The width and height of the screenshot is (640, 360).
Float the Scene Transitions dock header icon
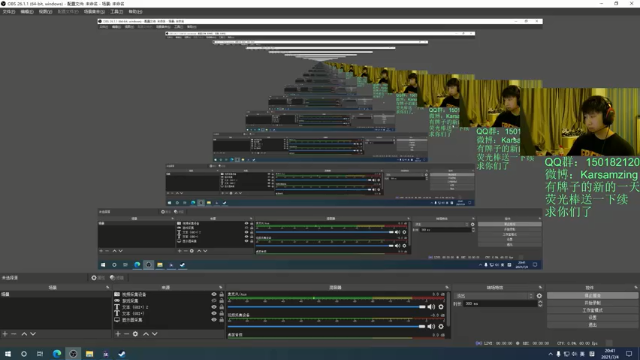point(540,287)
